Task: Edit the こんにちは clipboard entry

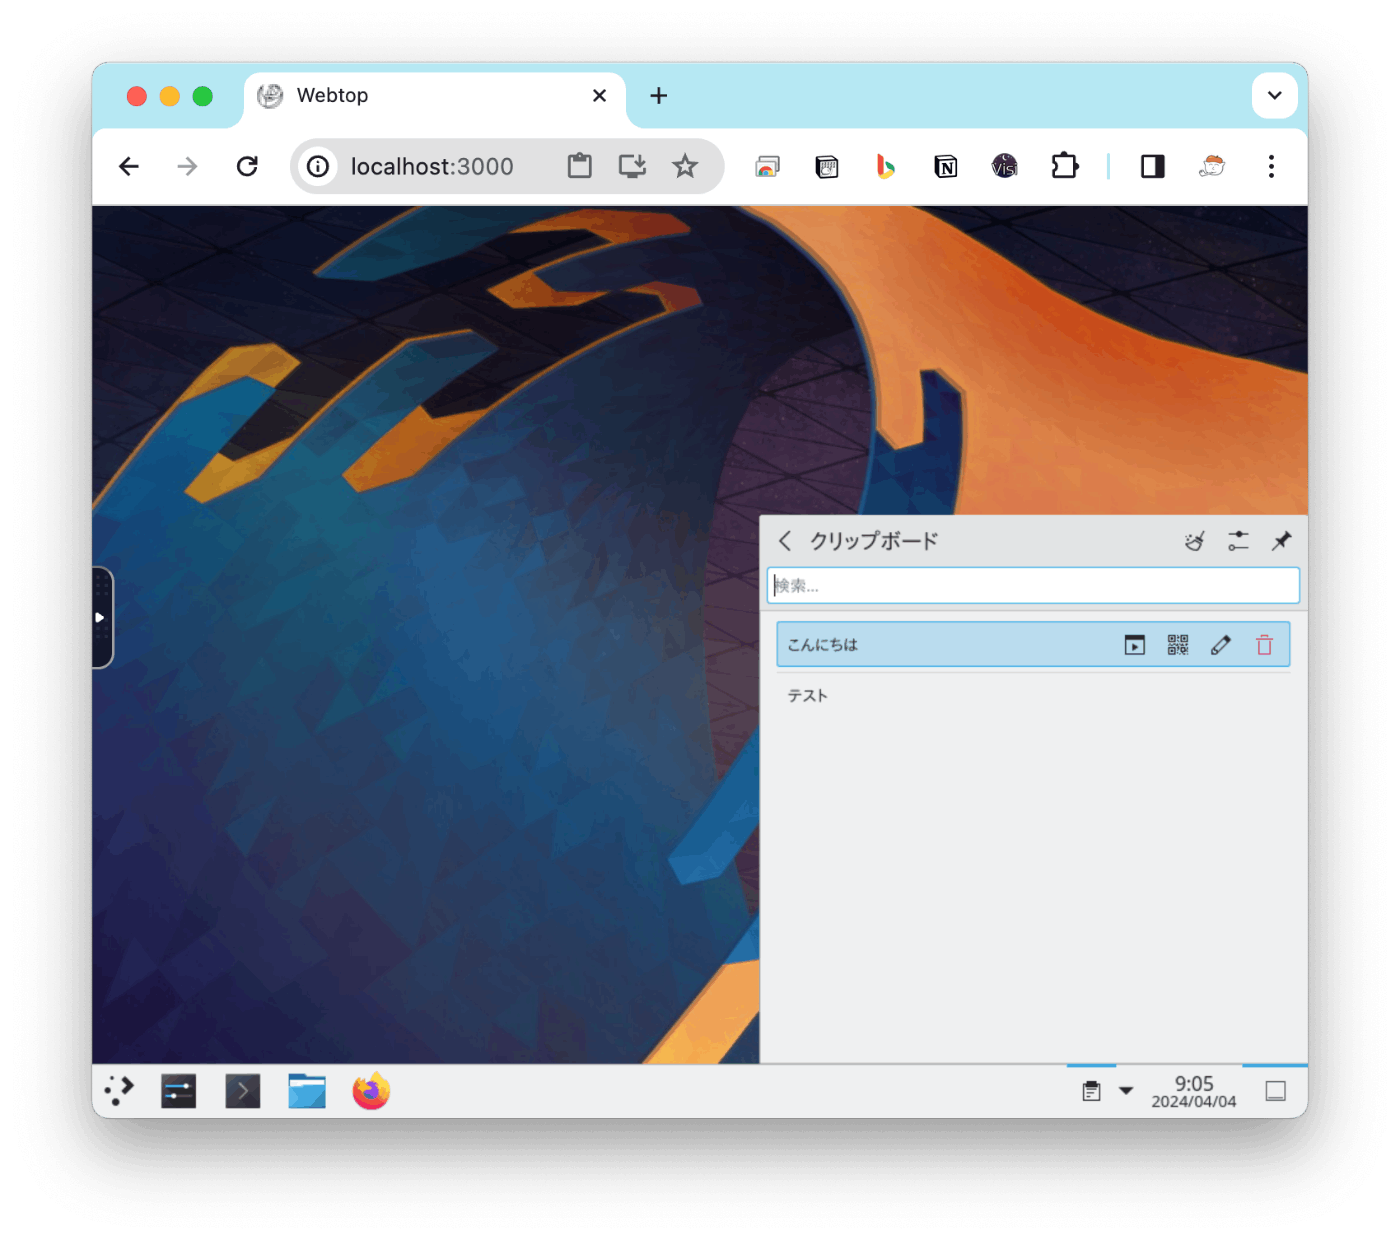Action: click(x=1221, y=645)
